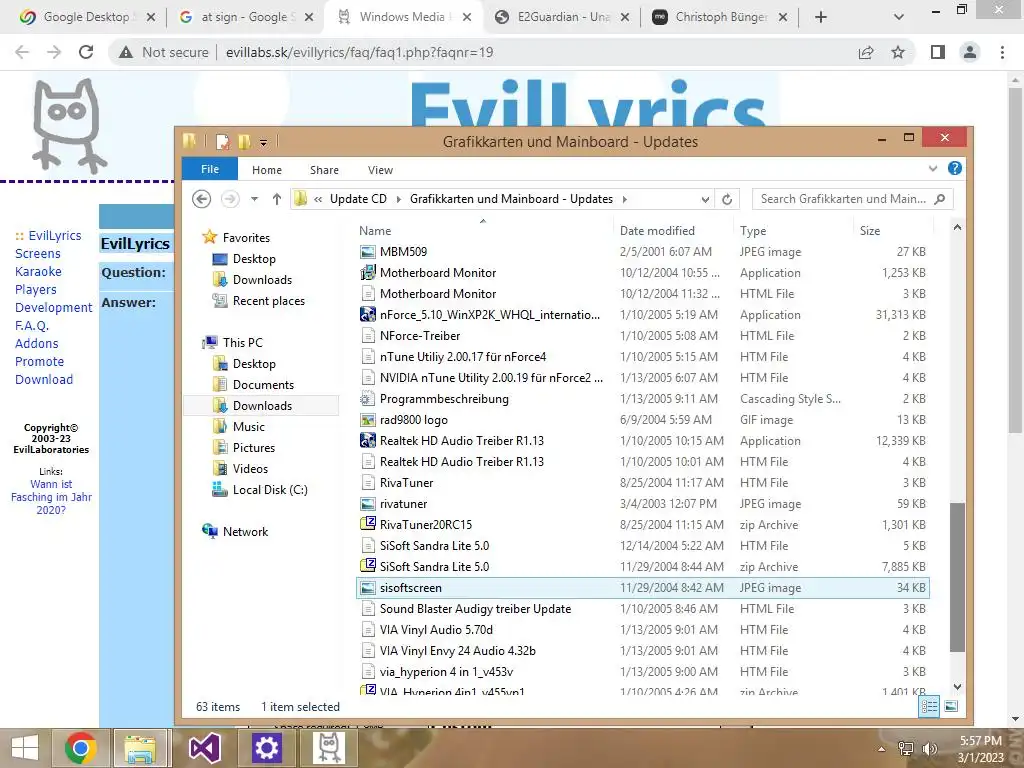1024x768 pixels.
Task: Switch to the Christoph Bünger tab
Action: click(722, 17)
